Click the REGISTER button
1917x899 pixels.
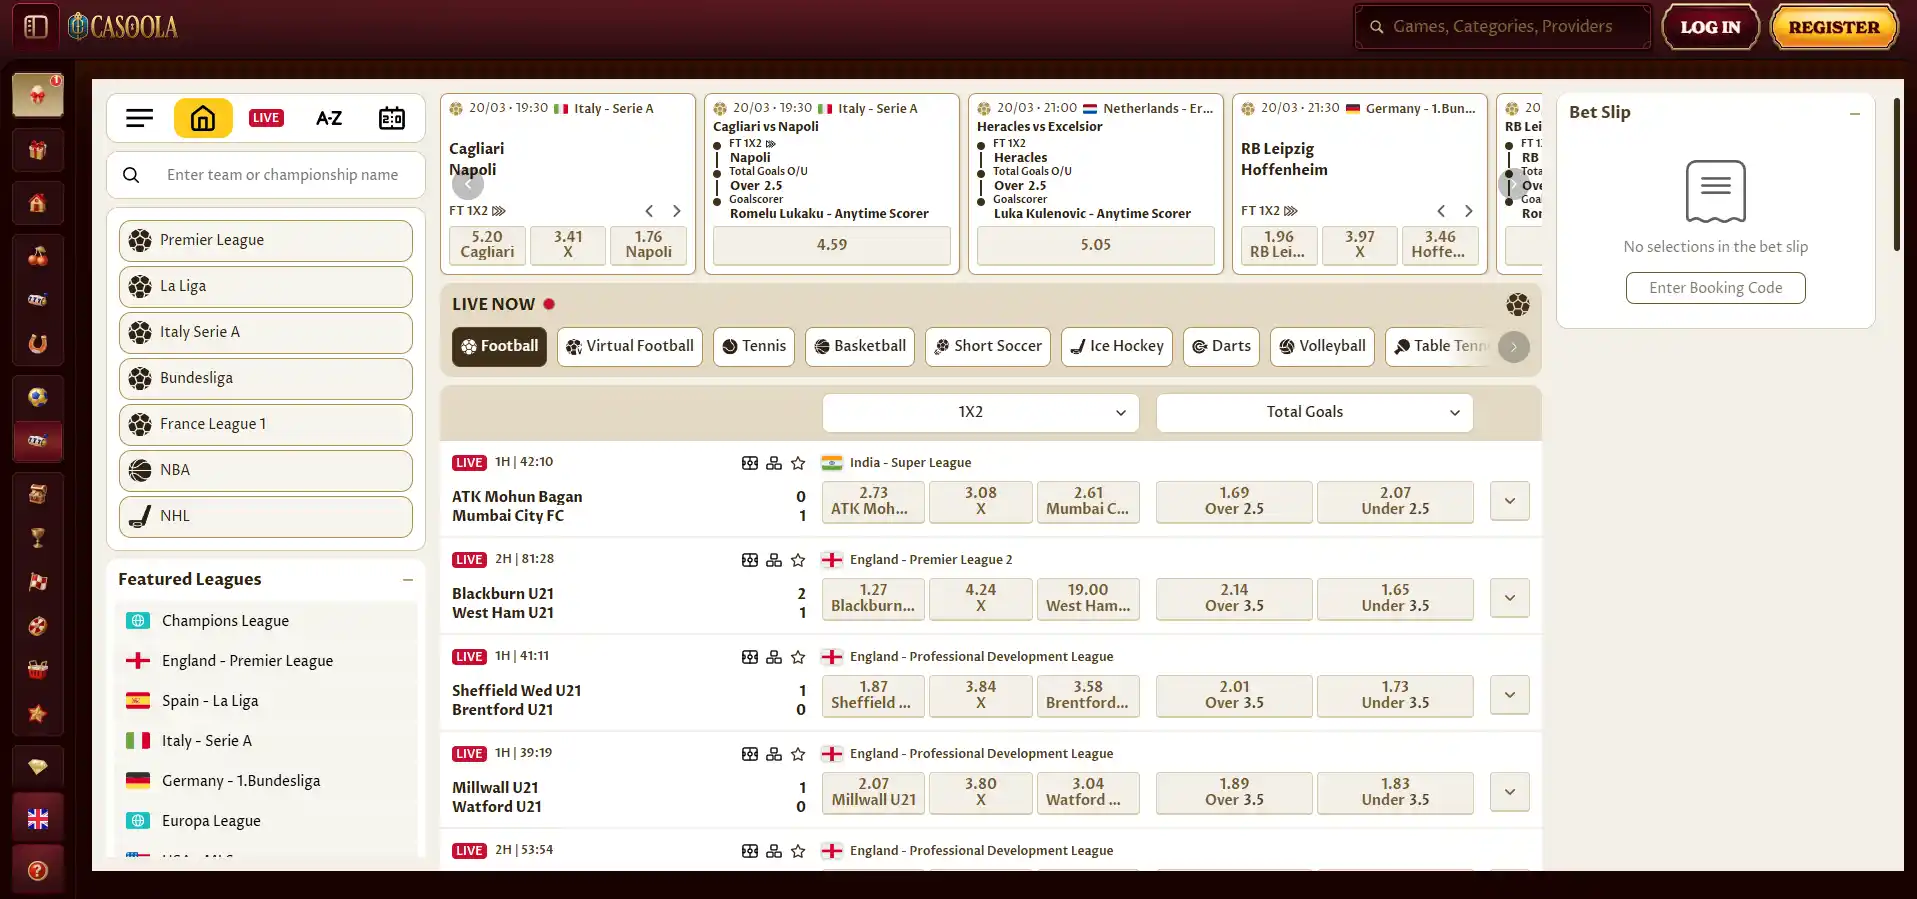[1834, 27]
